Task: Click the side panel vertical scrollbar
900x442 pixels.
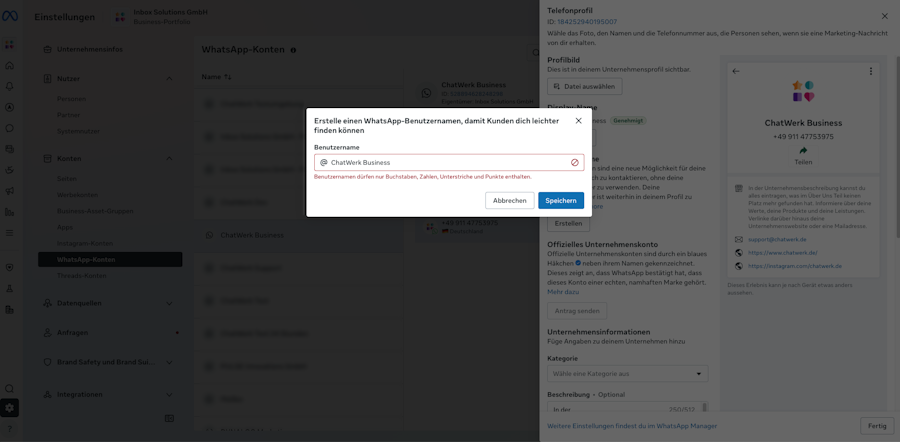Action: 897,146
